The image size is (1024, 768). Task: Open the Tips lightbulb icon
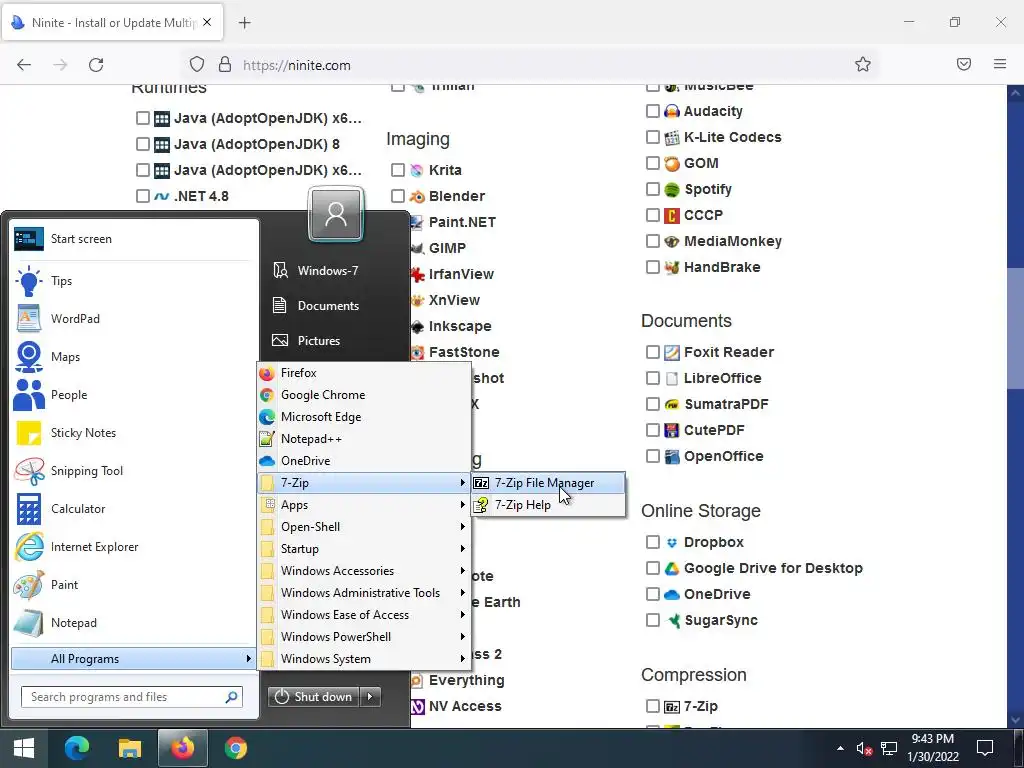(29, 281)
